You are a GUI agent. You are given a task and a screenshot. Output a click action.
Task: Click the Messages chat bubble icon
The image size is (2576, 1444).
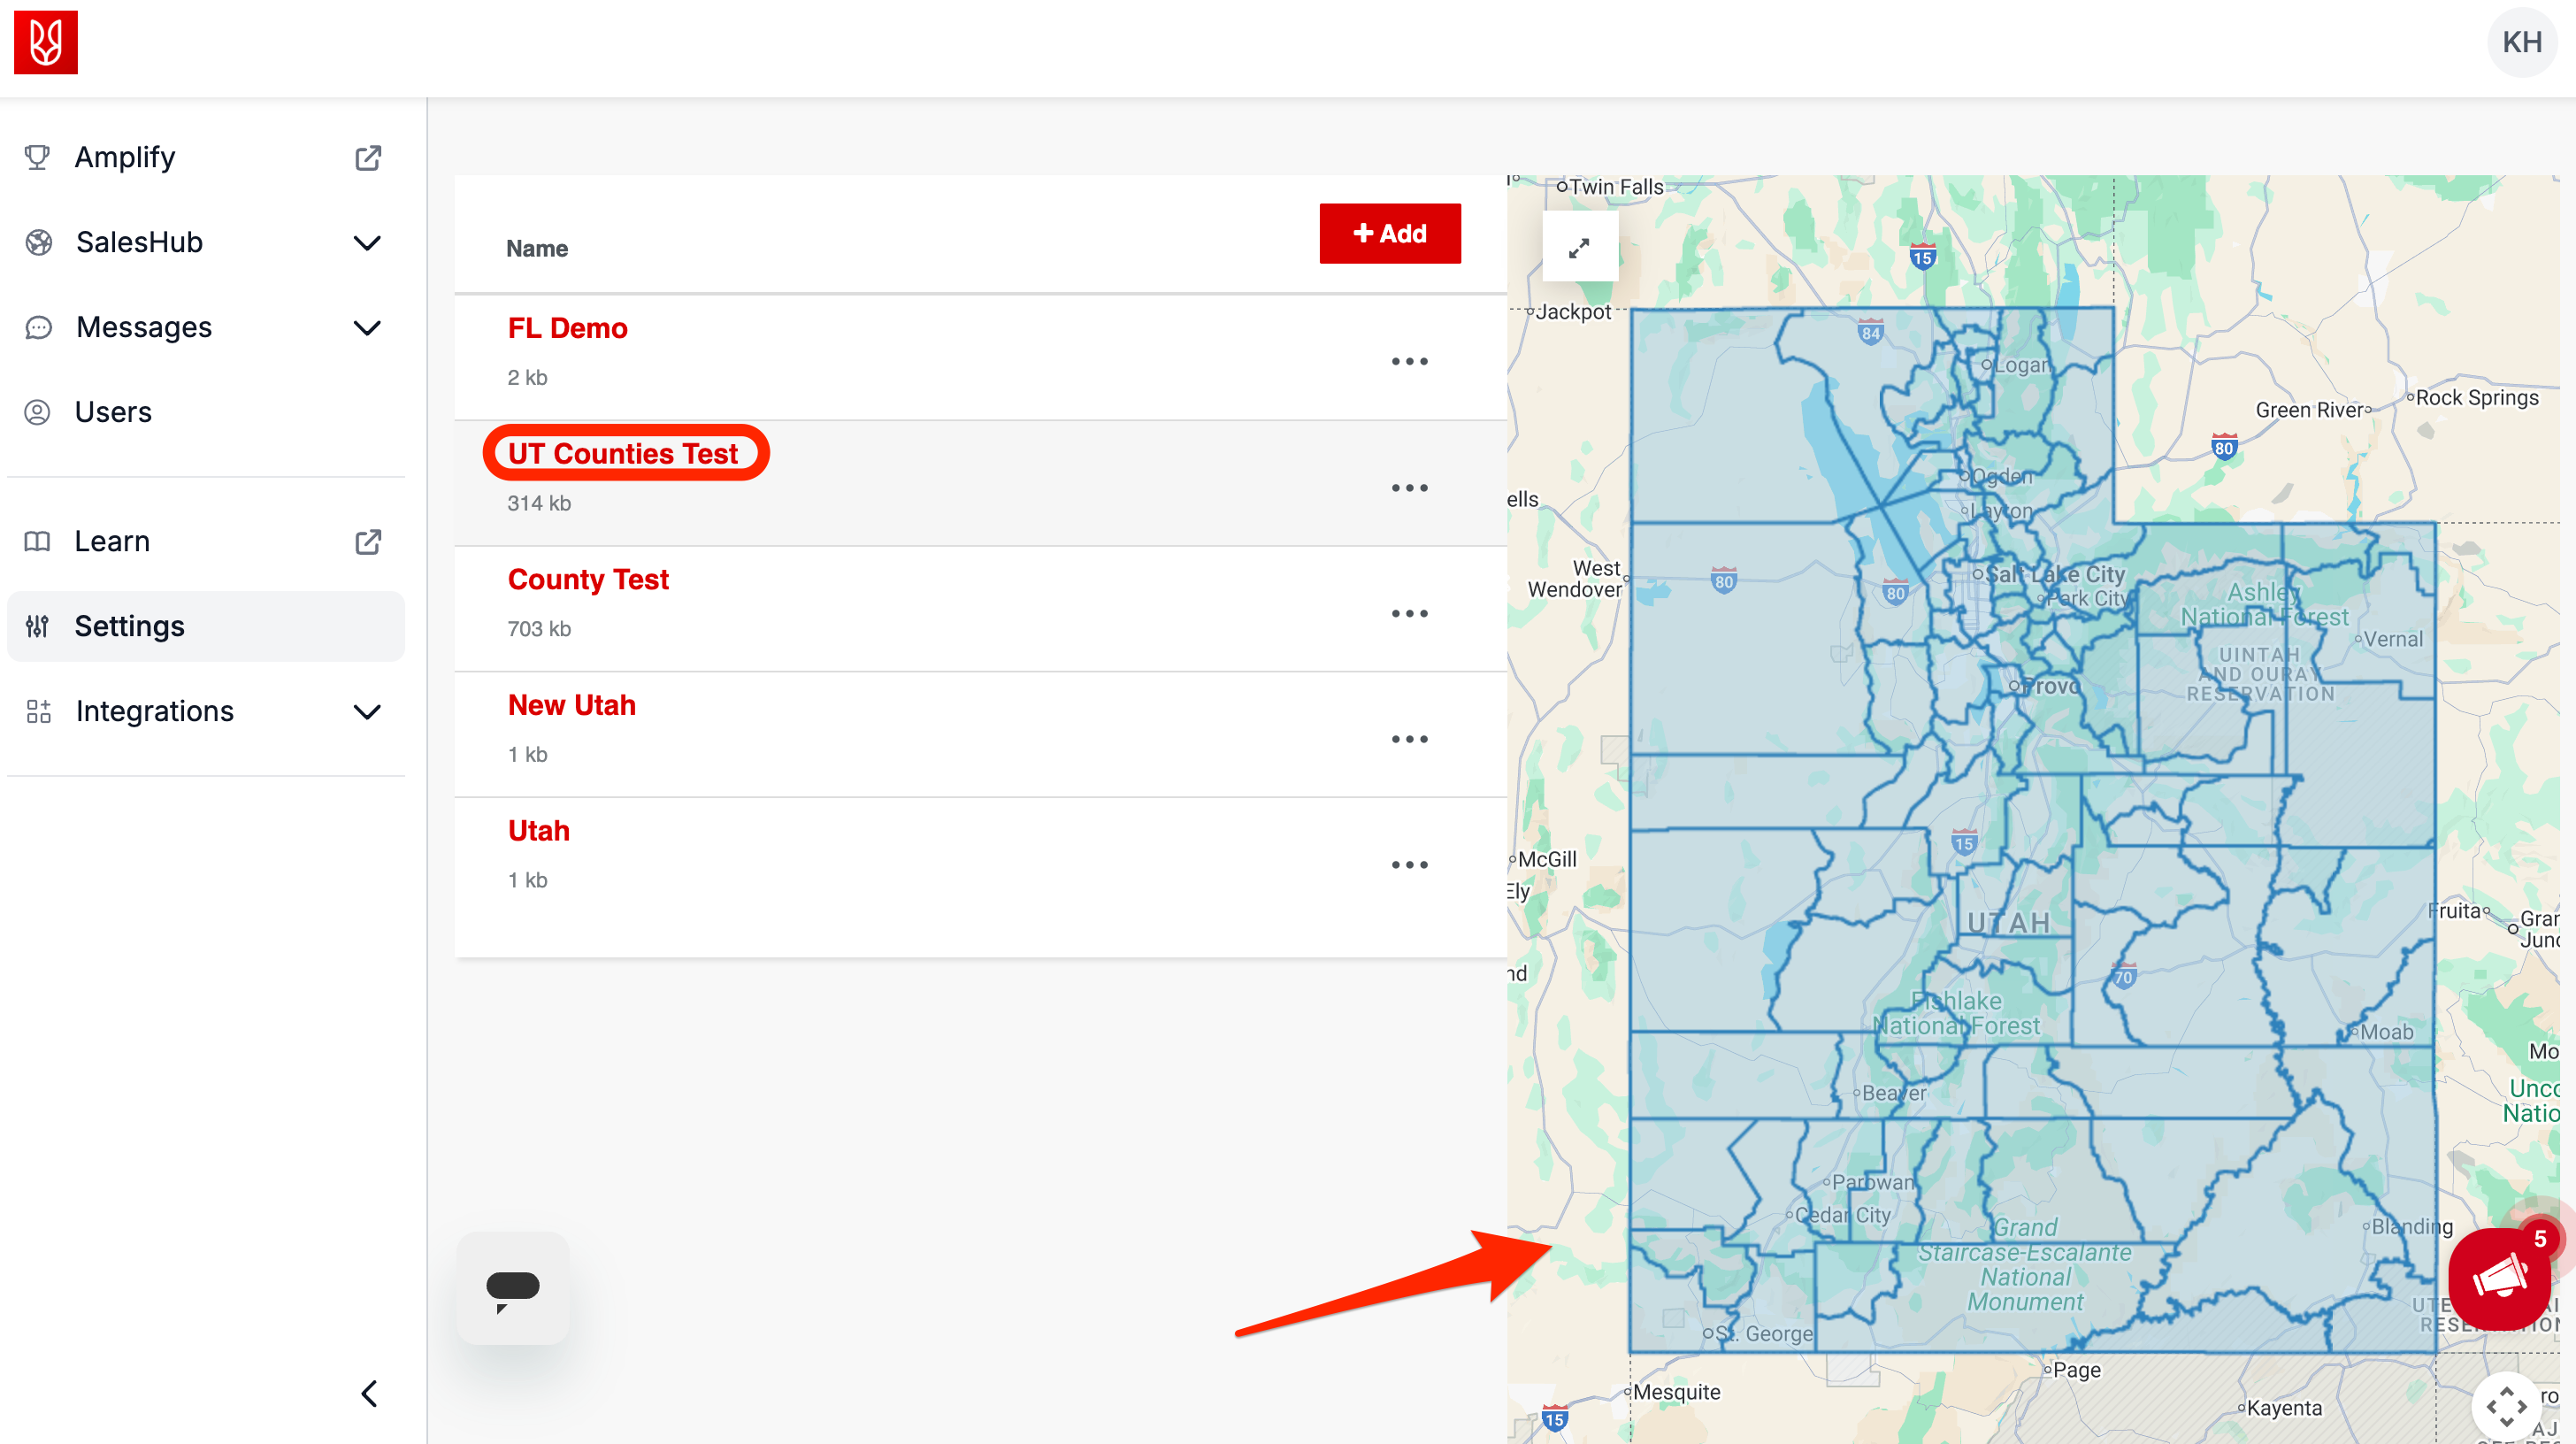click(x=37, y=327)
